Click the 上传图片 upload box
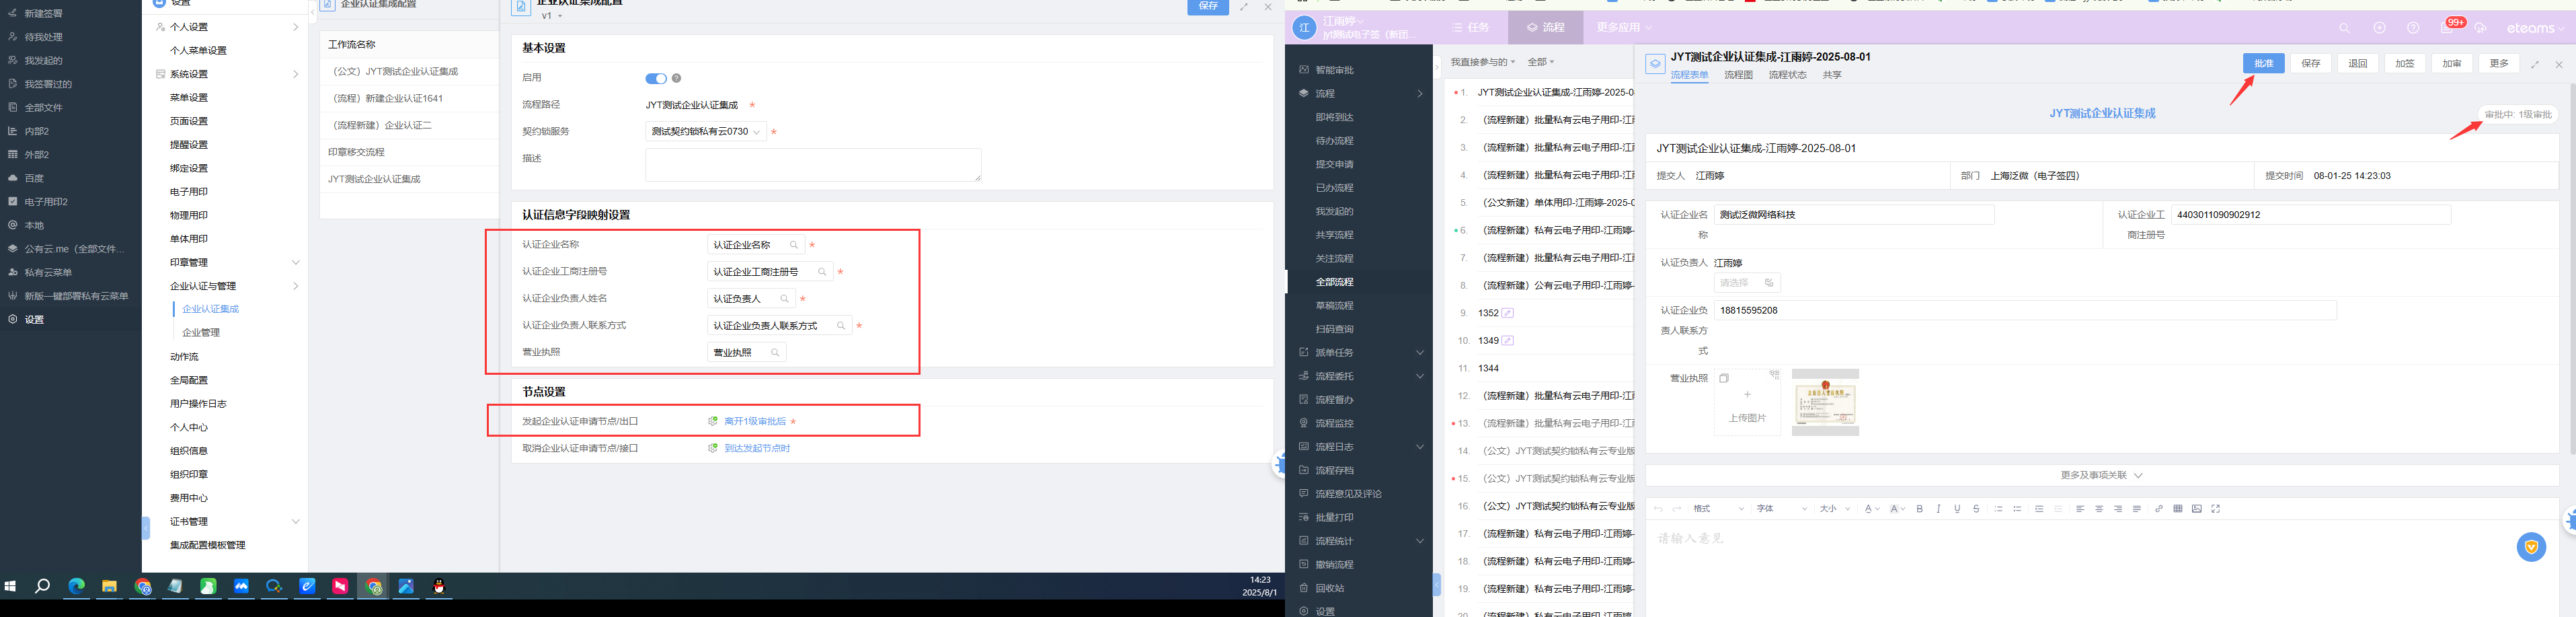This screenshot has height=617, width=2576. 1747,402
